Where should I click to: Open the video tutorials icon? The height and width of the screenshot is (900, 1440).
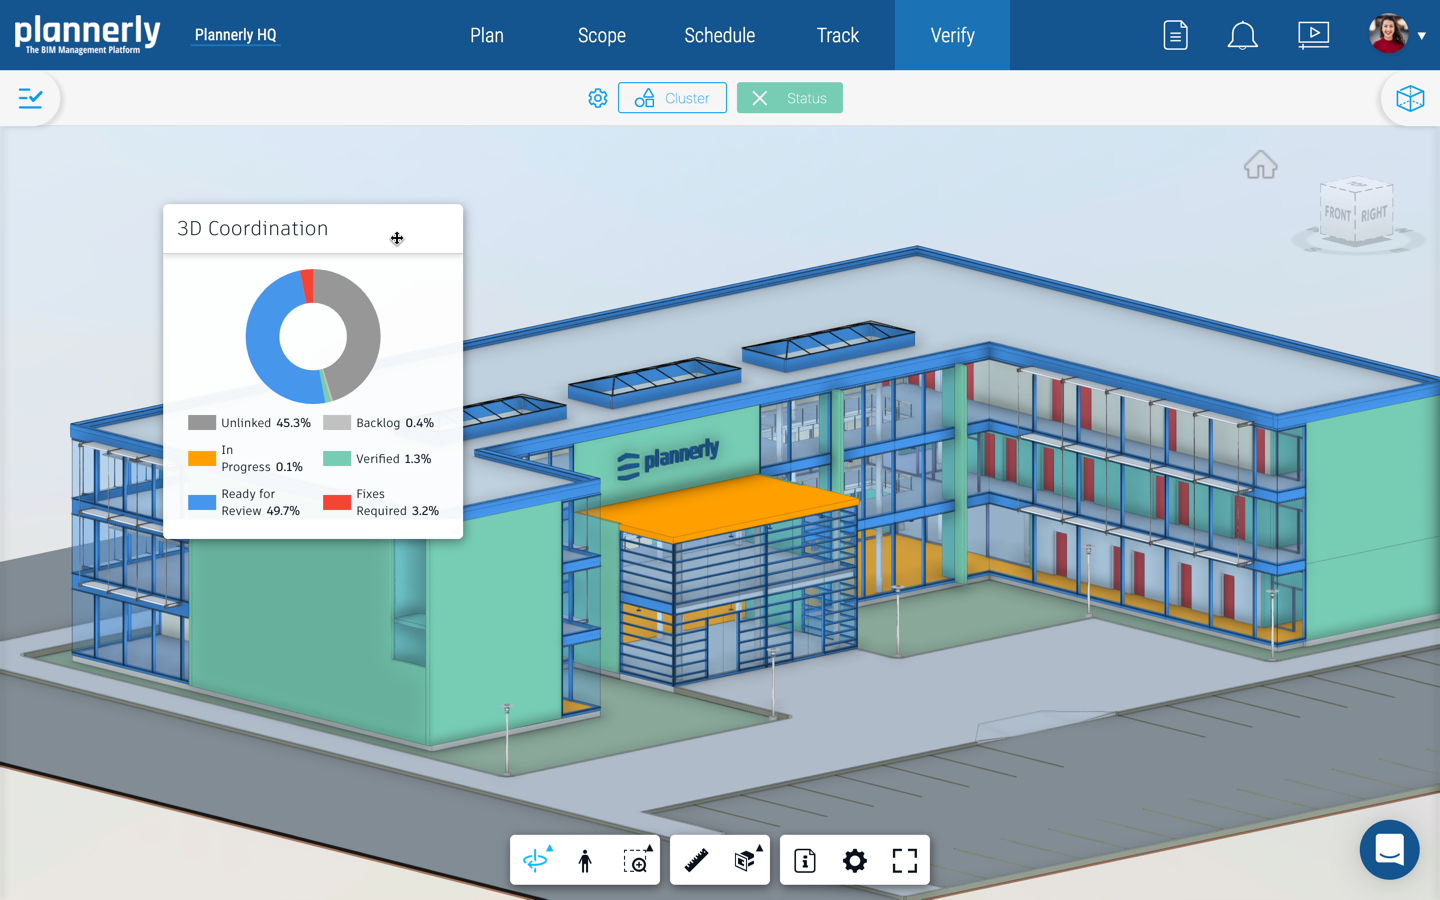pos(1313,35)
